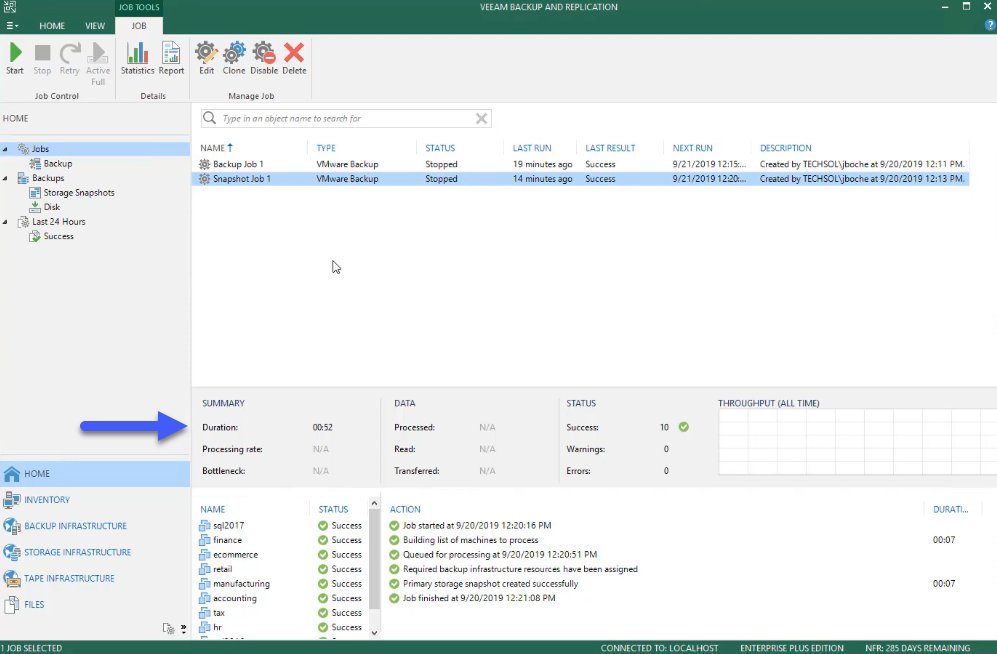Open the HOME navigation pane
Image resolution: width=997 pixels, height=654 pixels.
(x=95, y=473)
